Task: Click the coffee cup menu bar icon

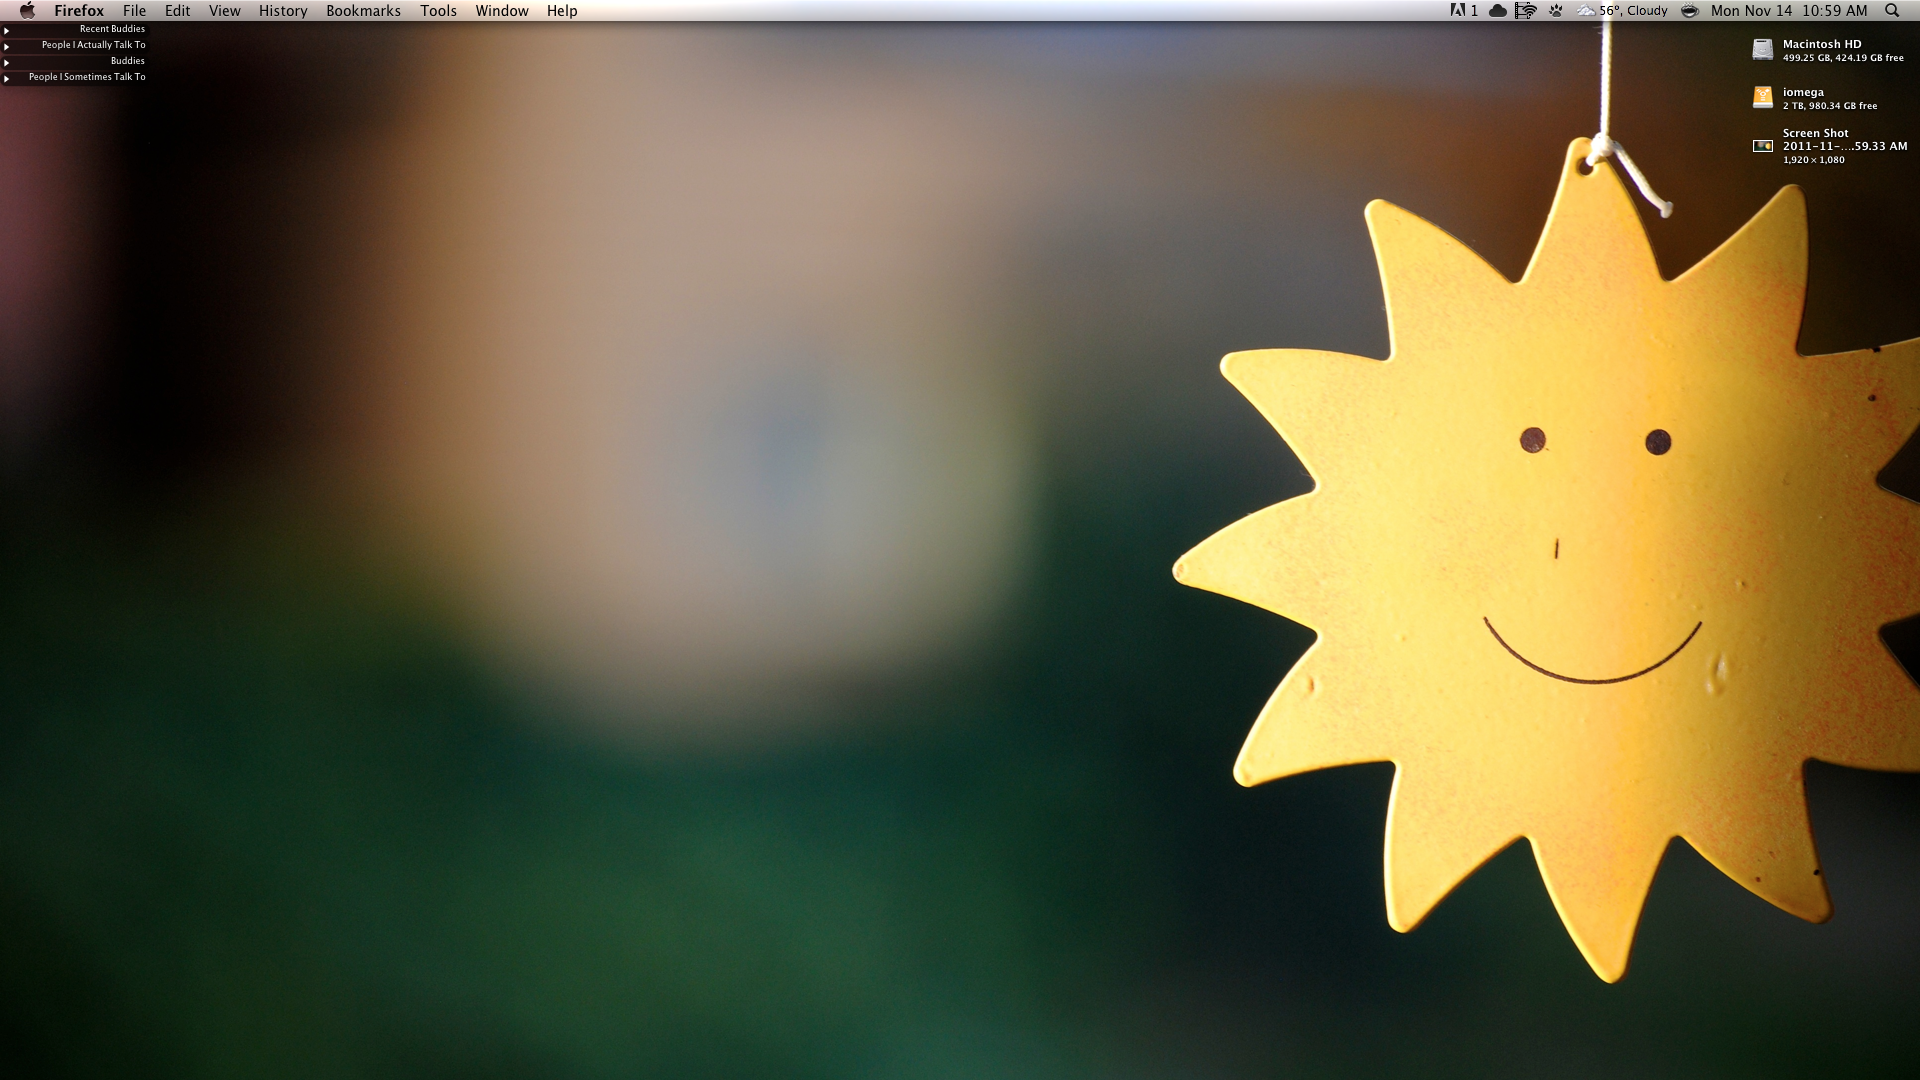Action: point(1689,11)
